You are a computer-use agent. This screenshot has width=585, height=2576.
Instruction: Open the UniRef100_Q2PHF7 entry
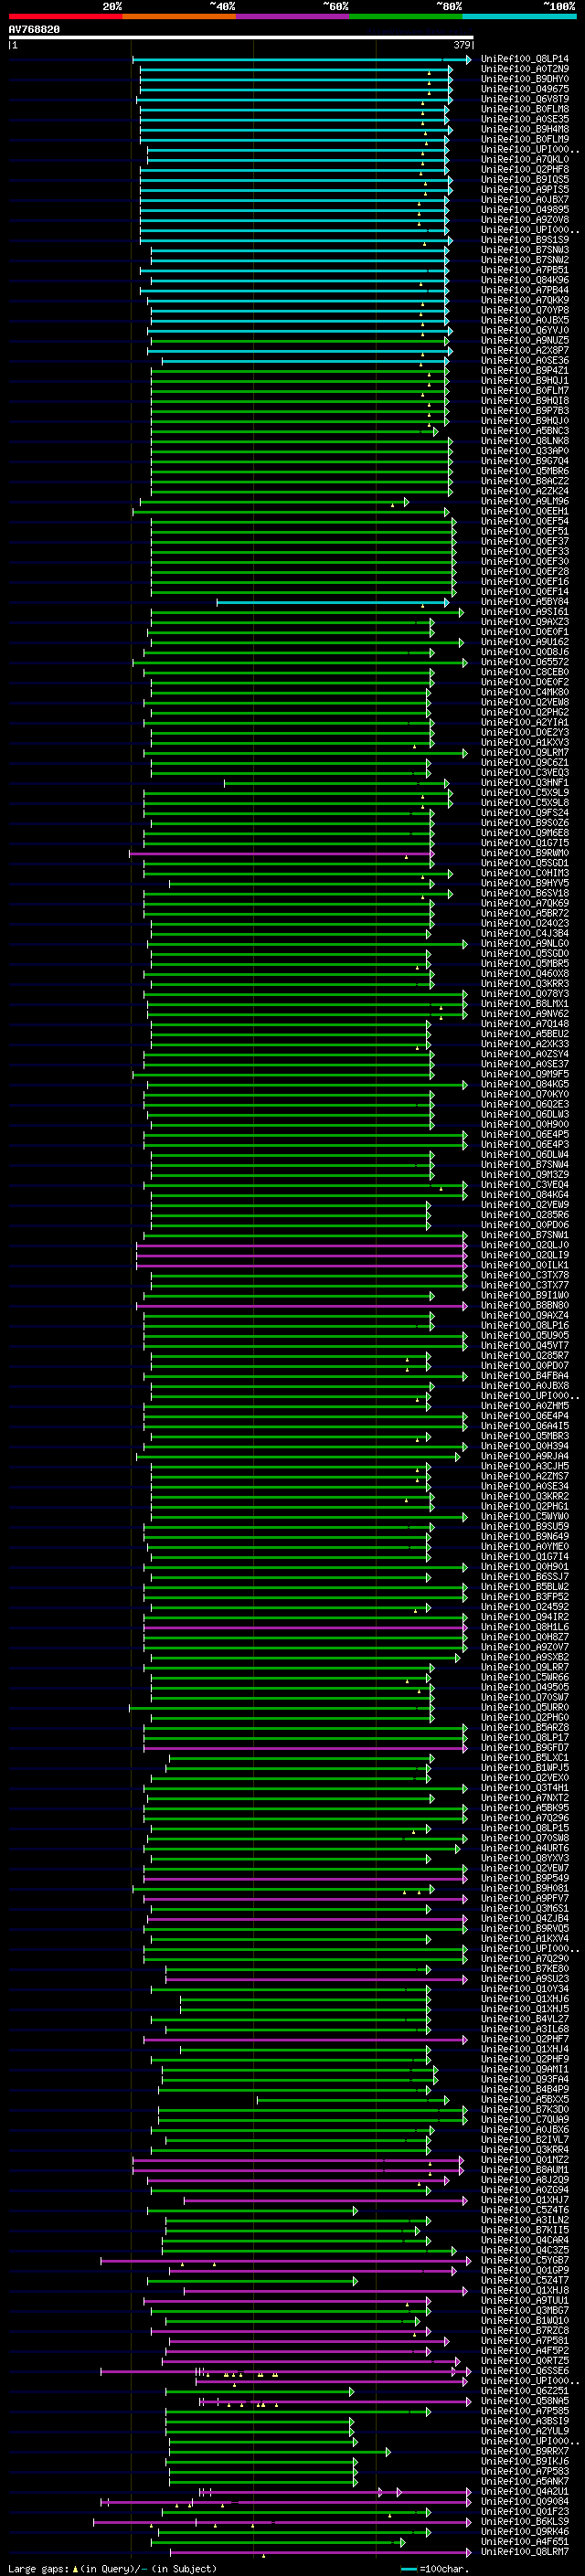click(525, 2040)
